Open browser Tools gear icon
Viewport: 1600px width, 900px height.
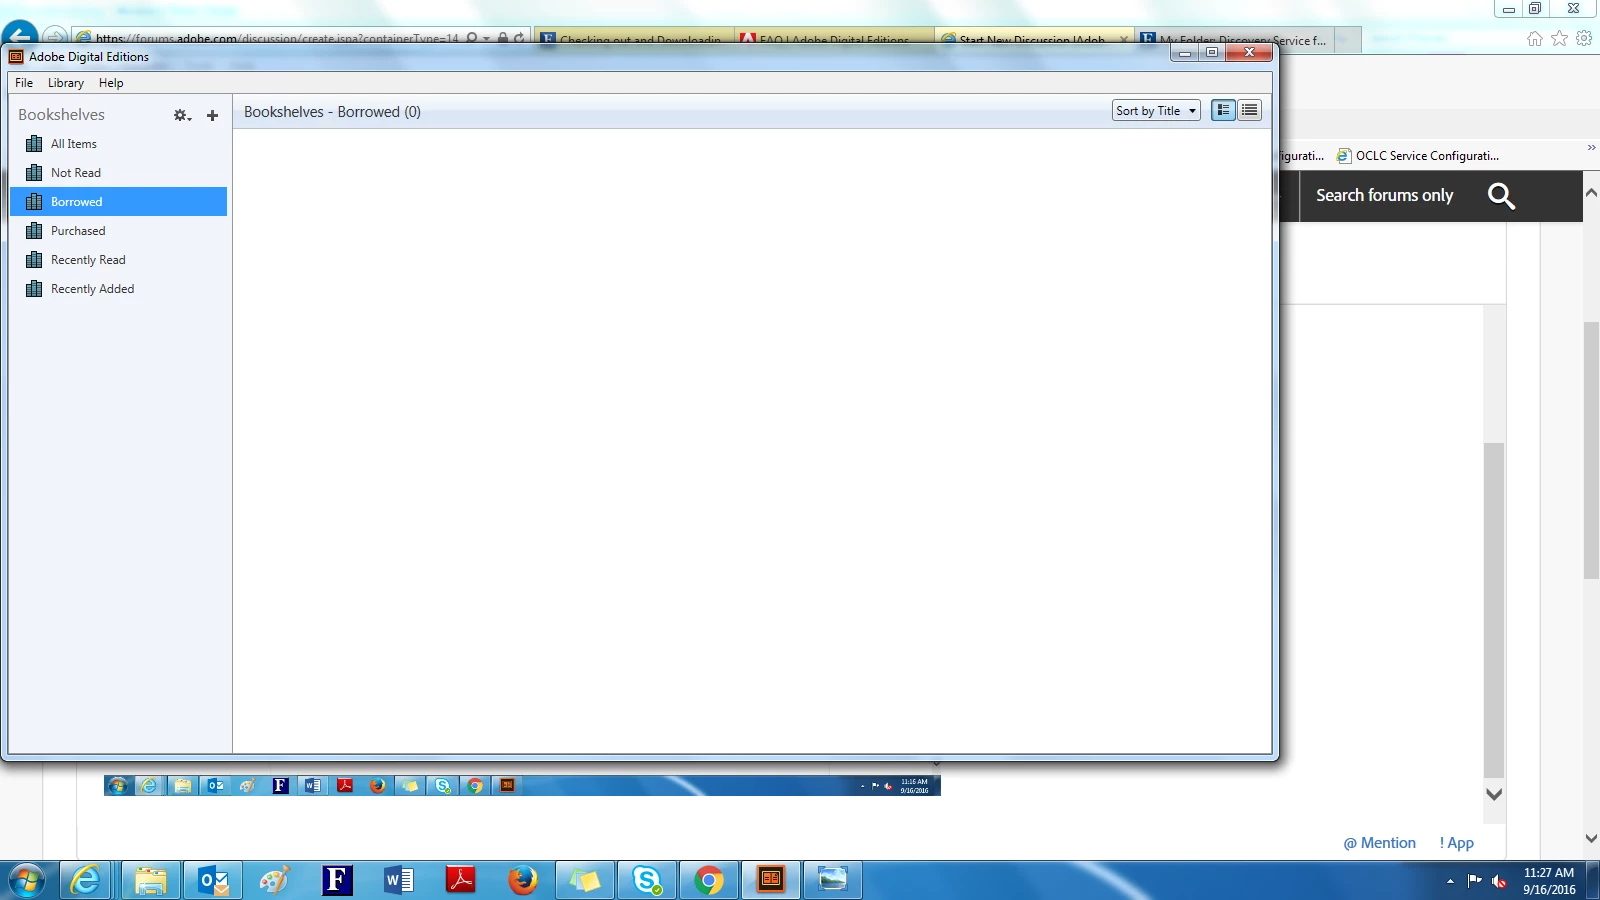(x=1584, y=39)
